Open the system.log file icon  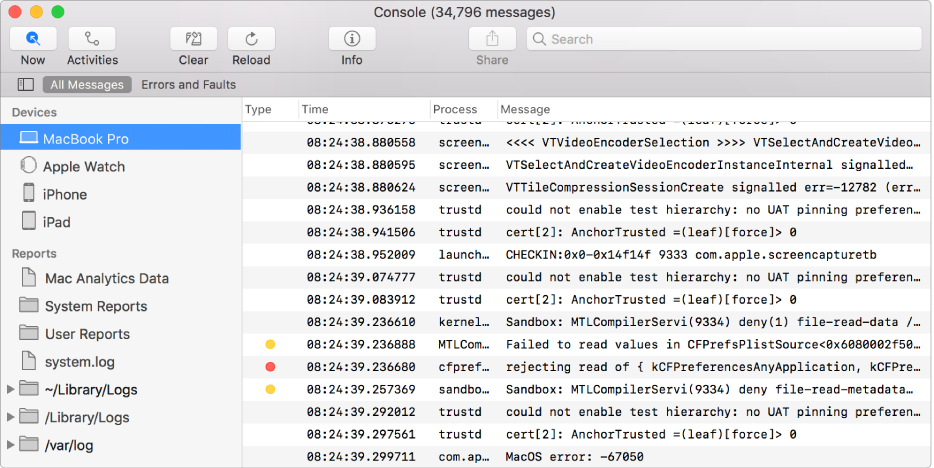[28, 362]
